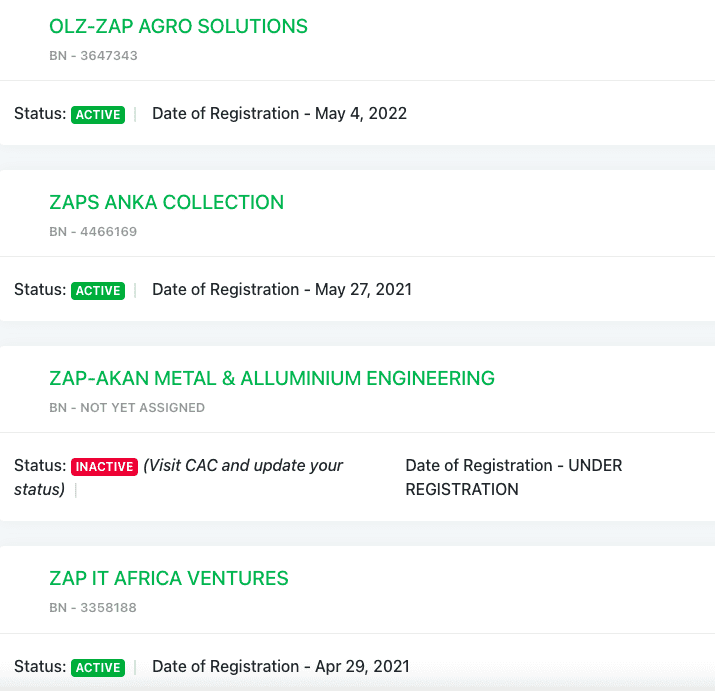The image size is (715, 691).
Task: Select the UNDER REGISTRATION date text
Action: click(x=513, y=478)
